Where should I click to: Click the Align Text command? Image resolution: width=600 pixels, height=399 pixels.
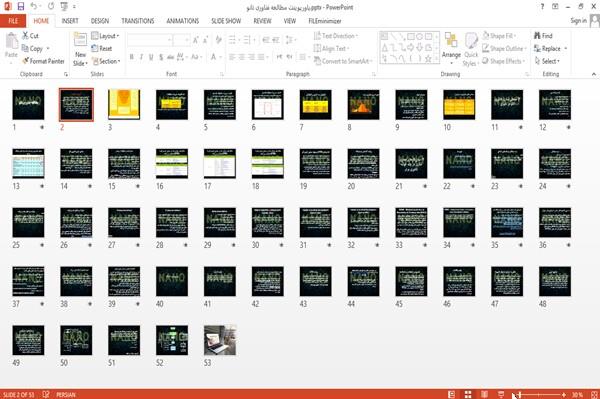click(331, 49)
